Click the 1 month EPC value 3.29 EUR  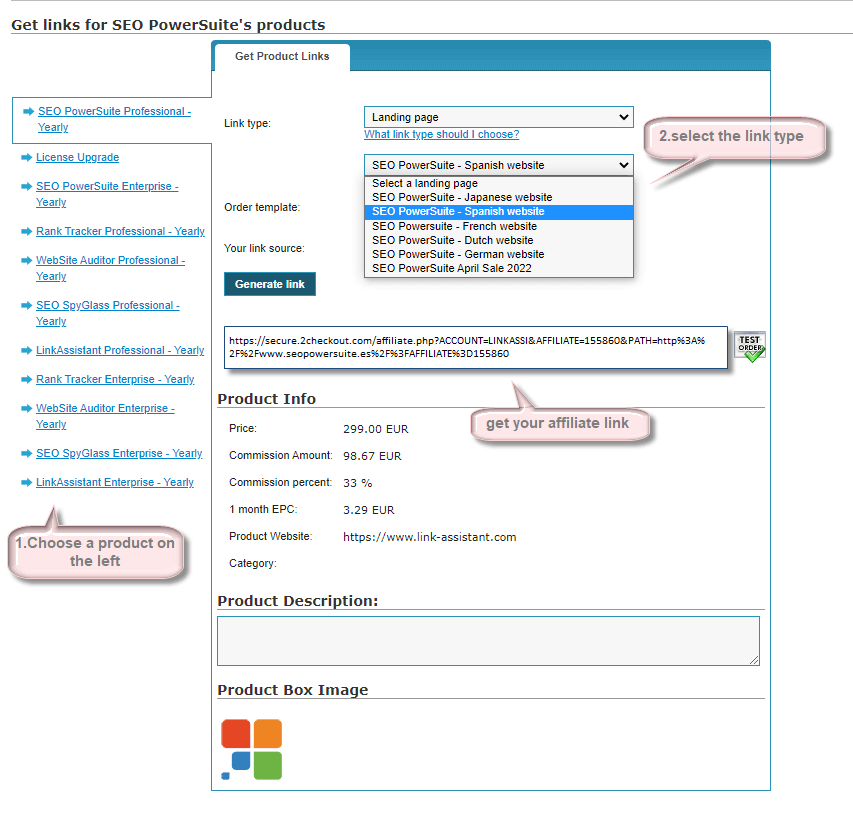368,510
